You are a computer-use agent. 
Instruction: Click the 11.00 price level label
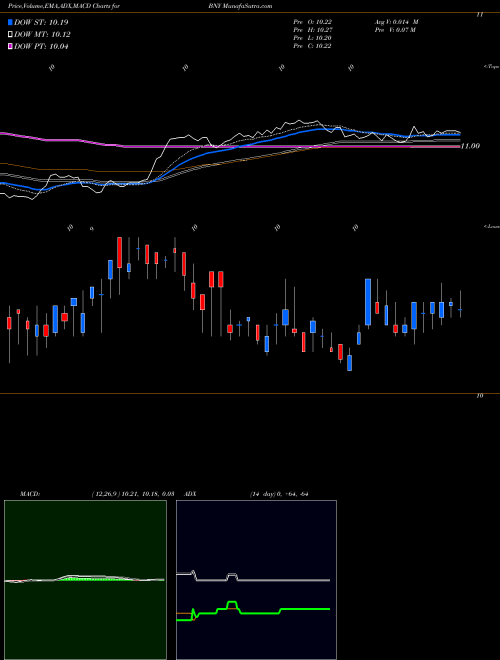[470, 146]
